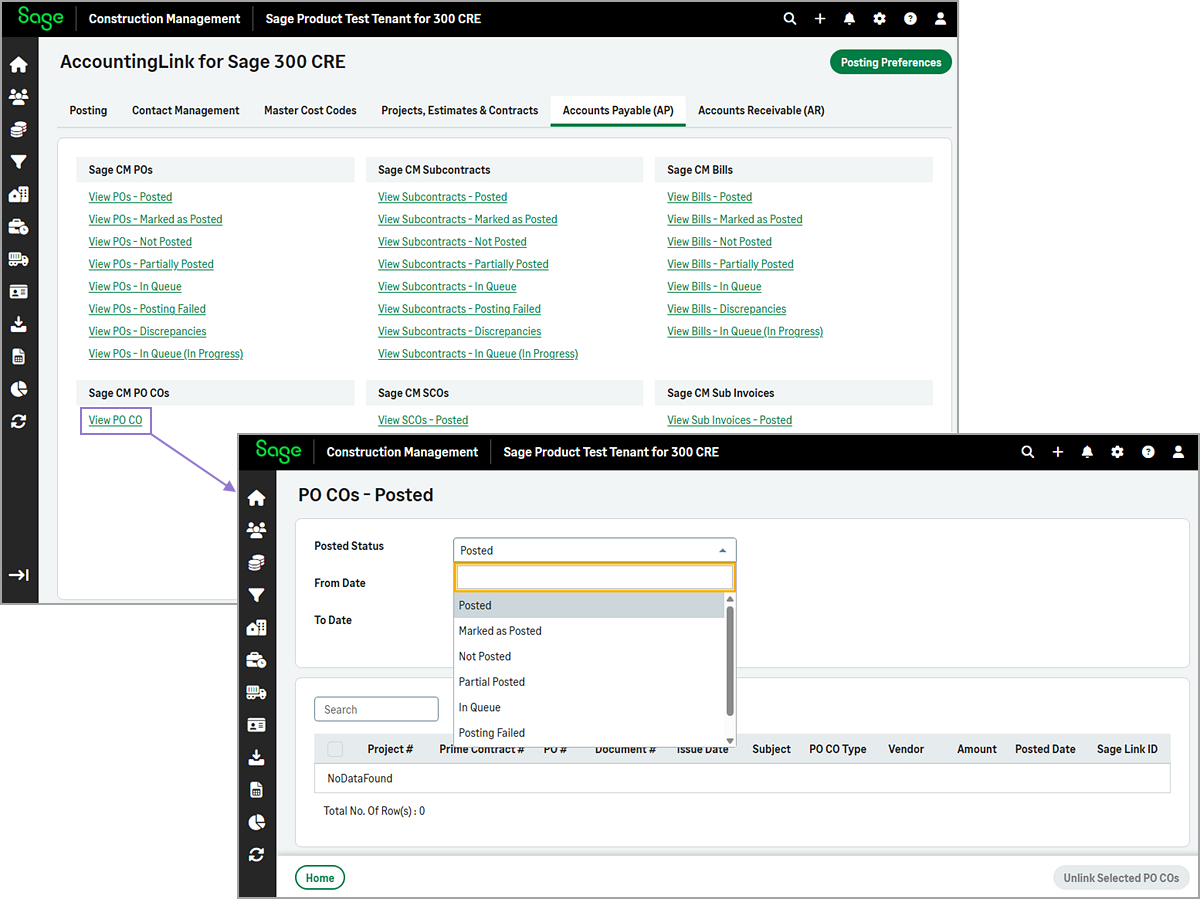Click Unlink Selected PO COs button
1200x899 pixels.
1121,878
